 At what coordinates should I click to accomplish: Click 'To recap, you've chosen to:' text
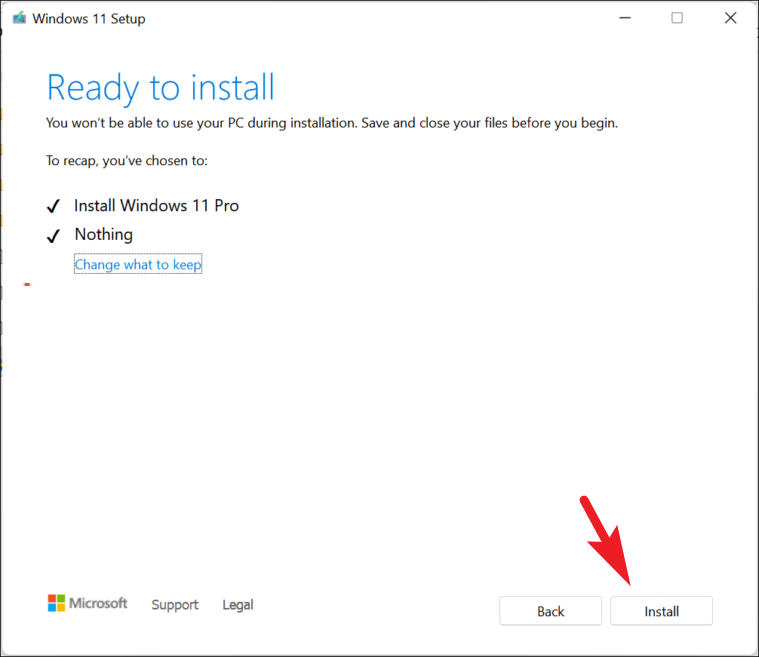[x=127, y=161]
